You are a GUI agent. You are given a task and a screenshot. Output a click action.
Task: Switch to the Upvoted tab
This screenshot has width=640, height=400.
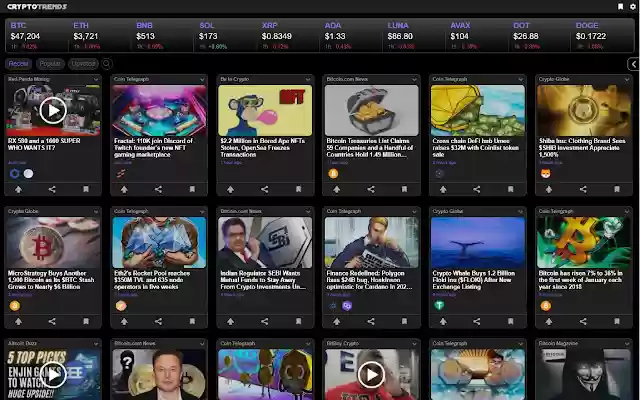(x=83, y=64)
